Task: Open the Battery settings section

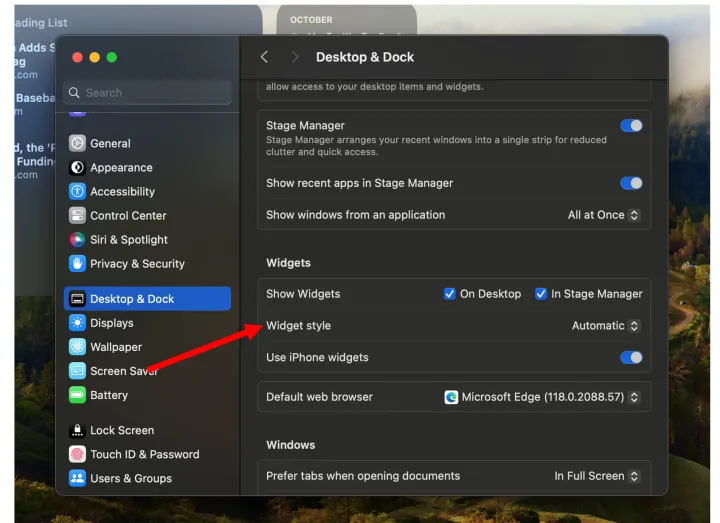Action: point(108,395)
